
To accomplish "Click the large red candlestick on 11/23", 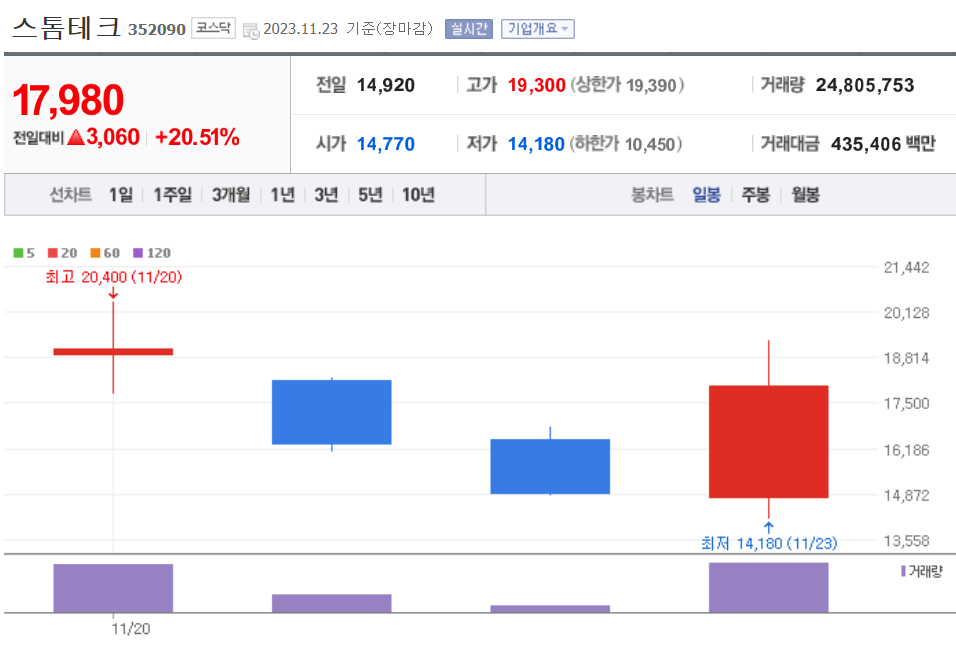I will [768, 441].
